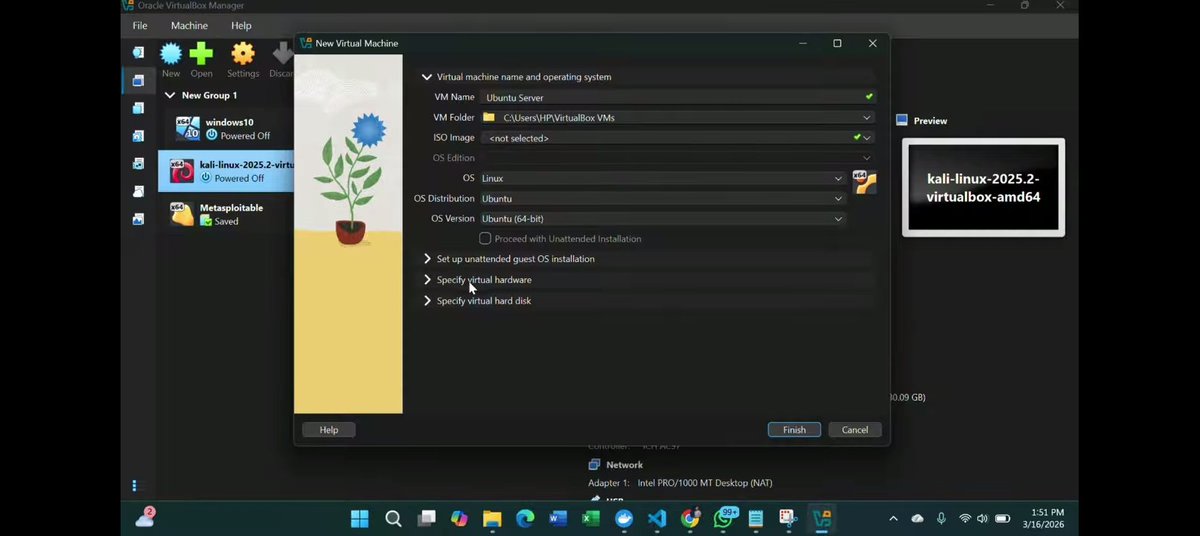Click the VM Name field with Ubuntu Server

point(677,97)
